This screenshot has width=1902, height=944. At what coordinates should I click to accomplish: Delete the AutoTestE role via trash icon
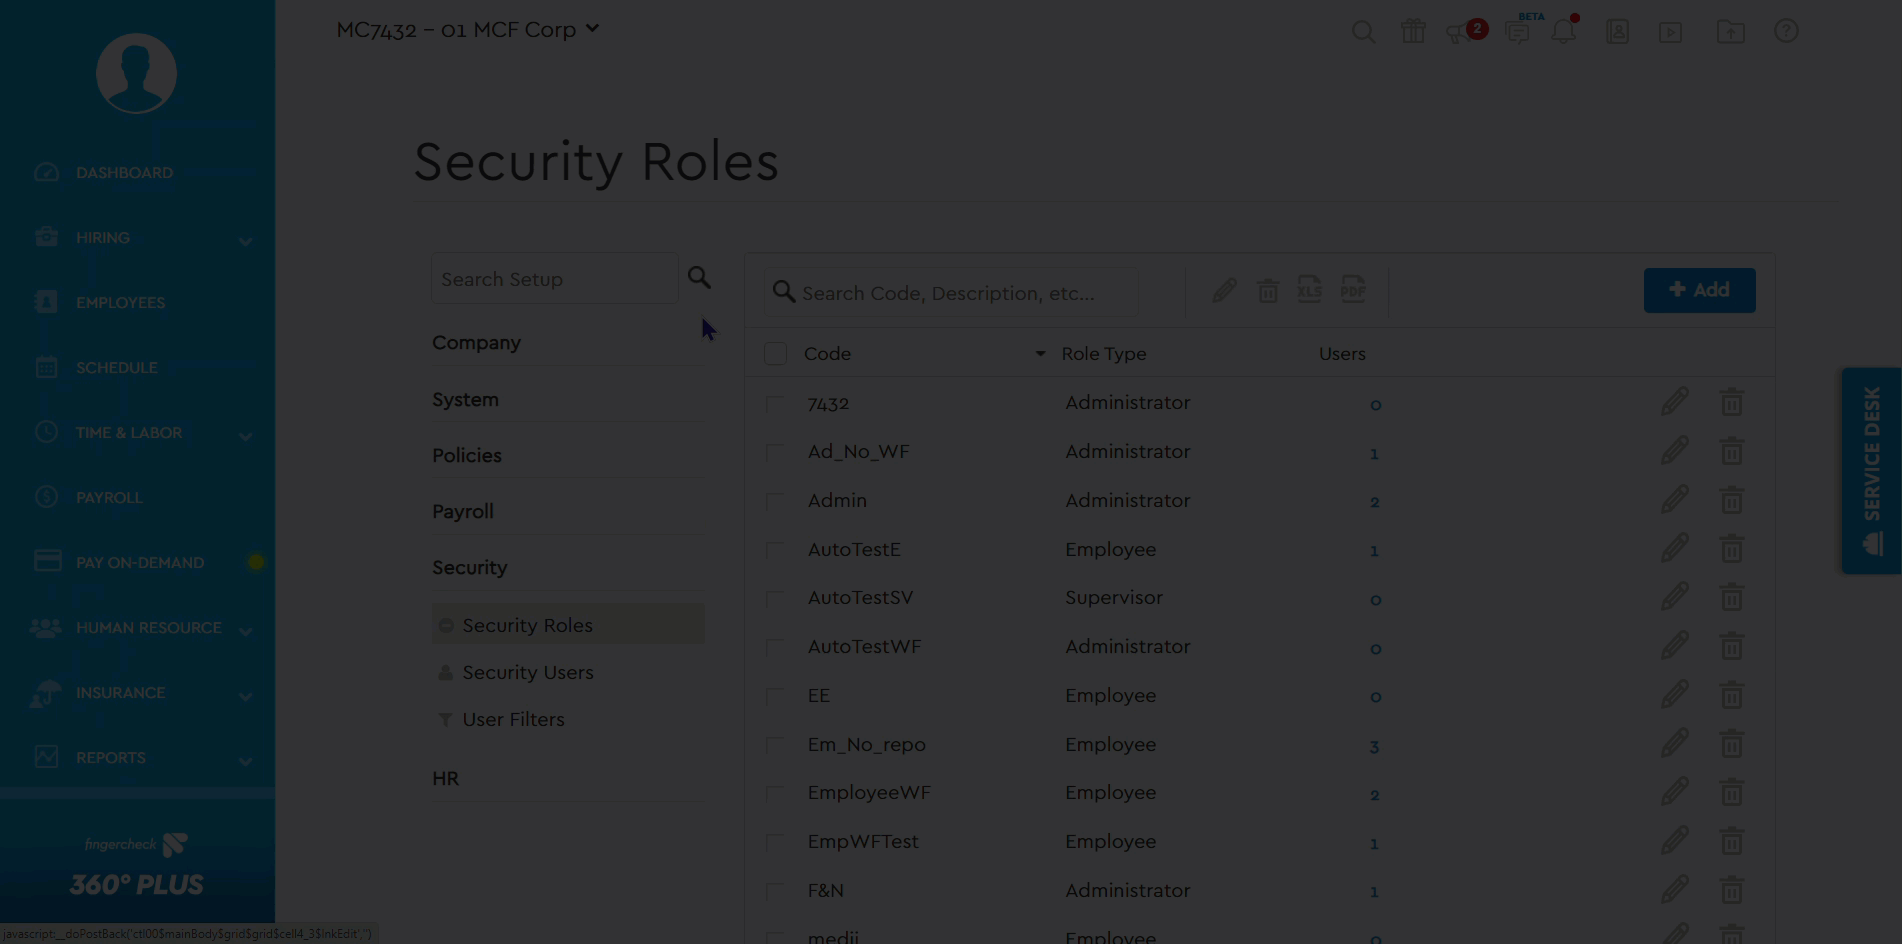(1732, 549)
